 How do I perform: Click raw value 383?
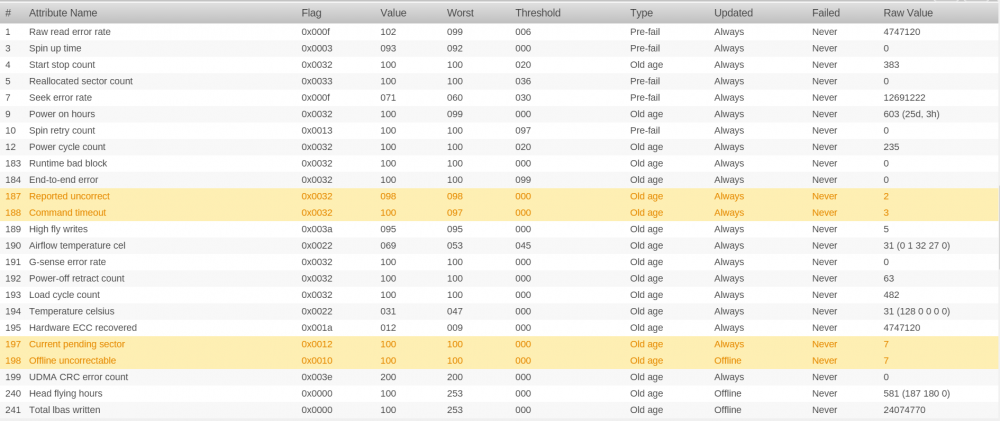892,65
